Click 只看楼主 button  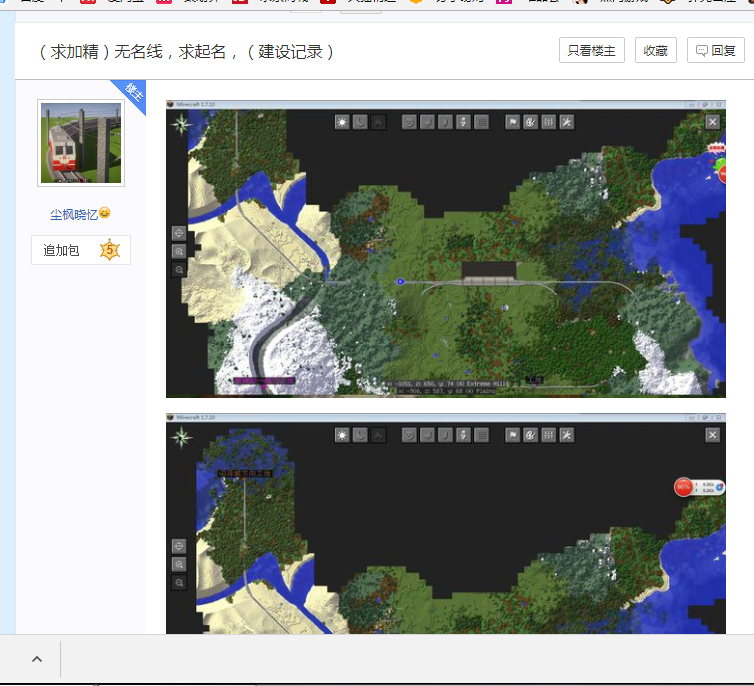(591, 50)
